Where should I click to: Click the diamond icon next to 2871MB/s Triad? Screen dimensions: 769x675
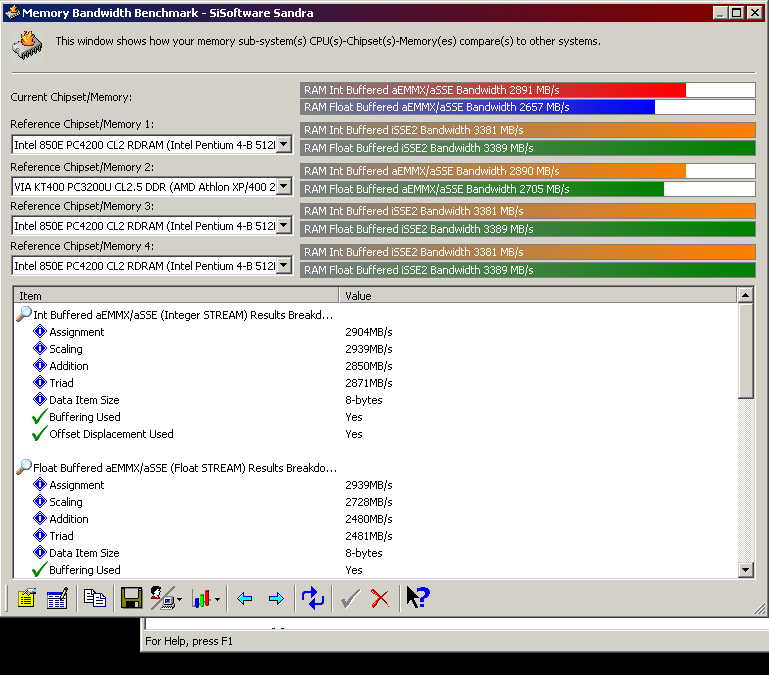pos(40,383)
